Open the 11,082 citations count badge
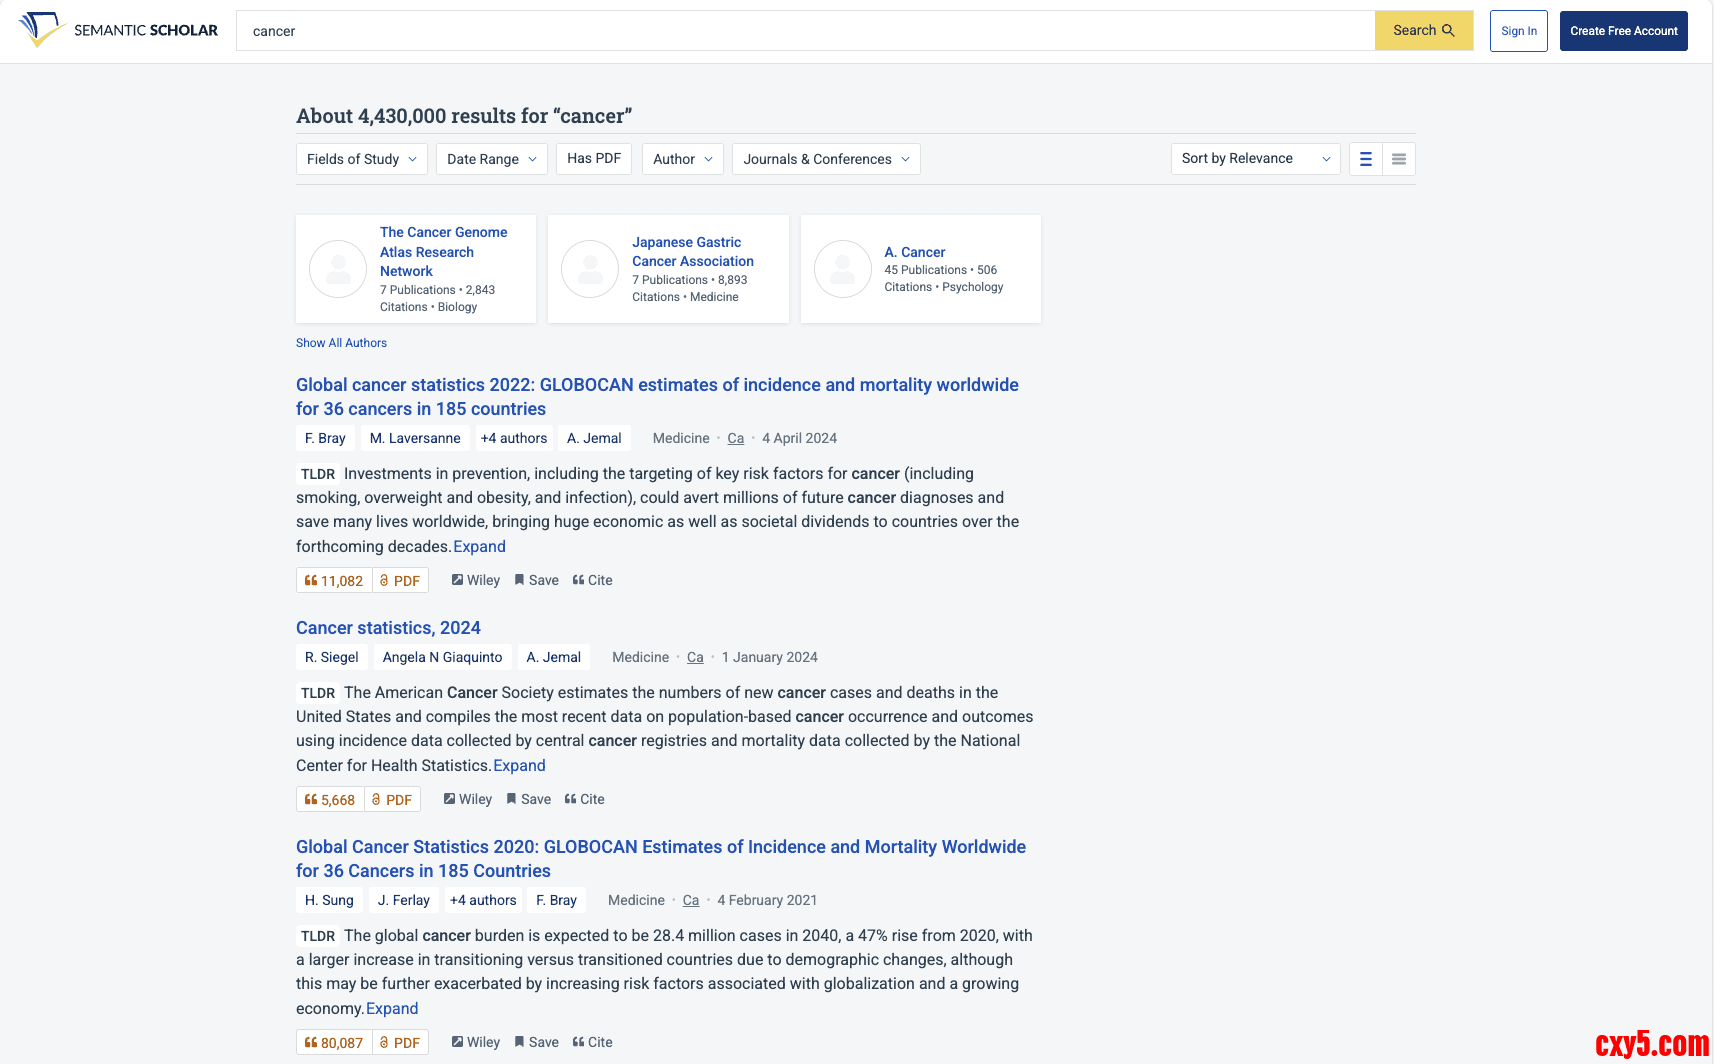Screen dimensions: 1714x1064 334,581
